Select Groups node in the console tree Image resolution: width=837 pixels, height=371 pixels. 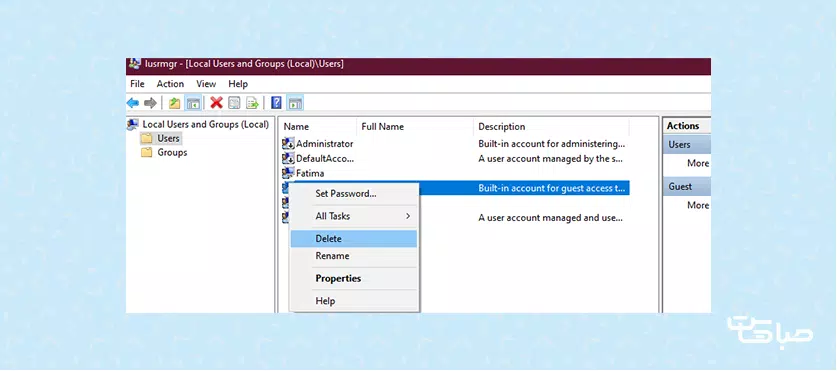coord(172,153)
